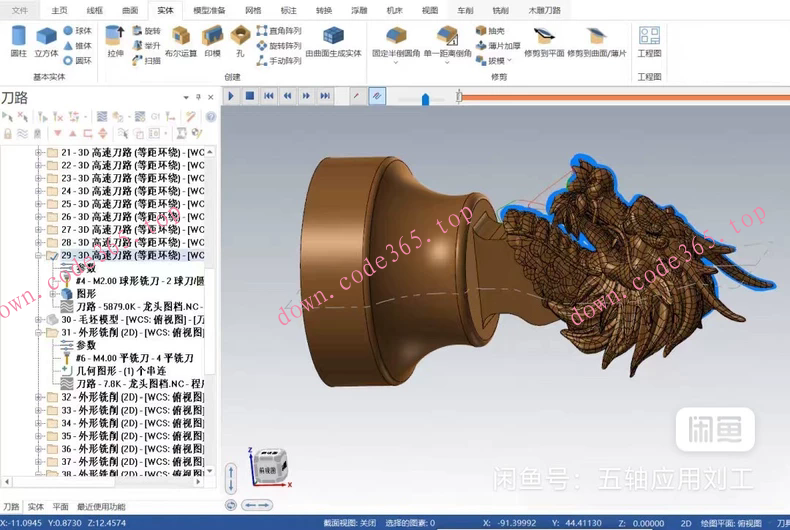The height and width of the screenshot is (530, 790).
Task: Toggle selection of operation 29 folder checkmark
Action: pos(52,255)
